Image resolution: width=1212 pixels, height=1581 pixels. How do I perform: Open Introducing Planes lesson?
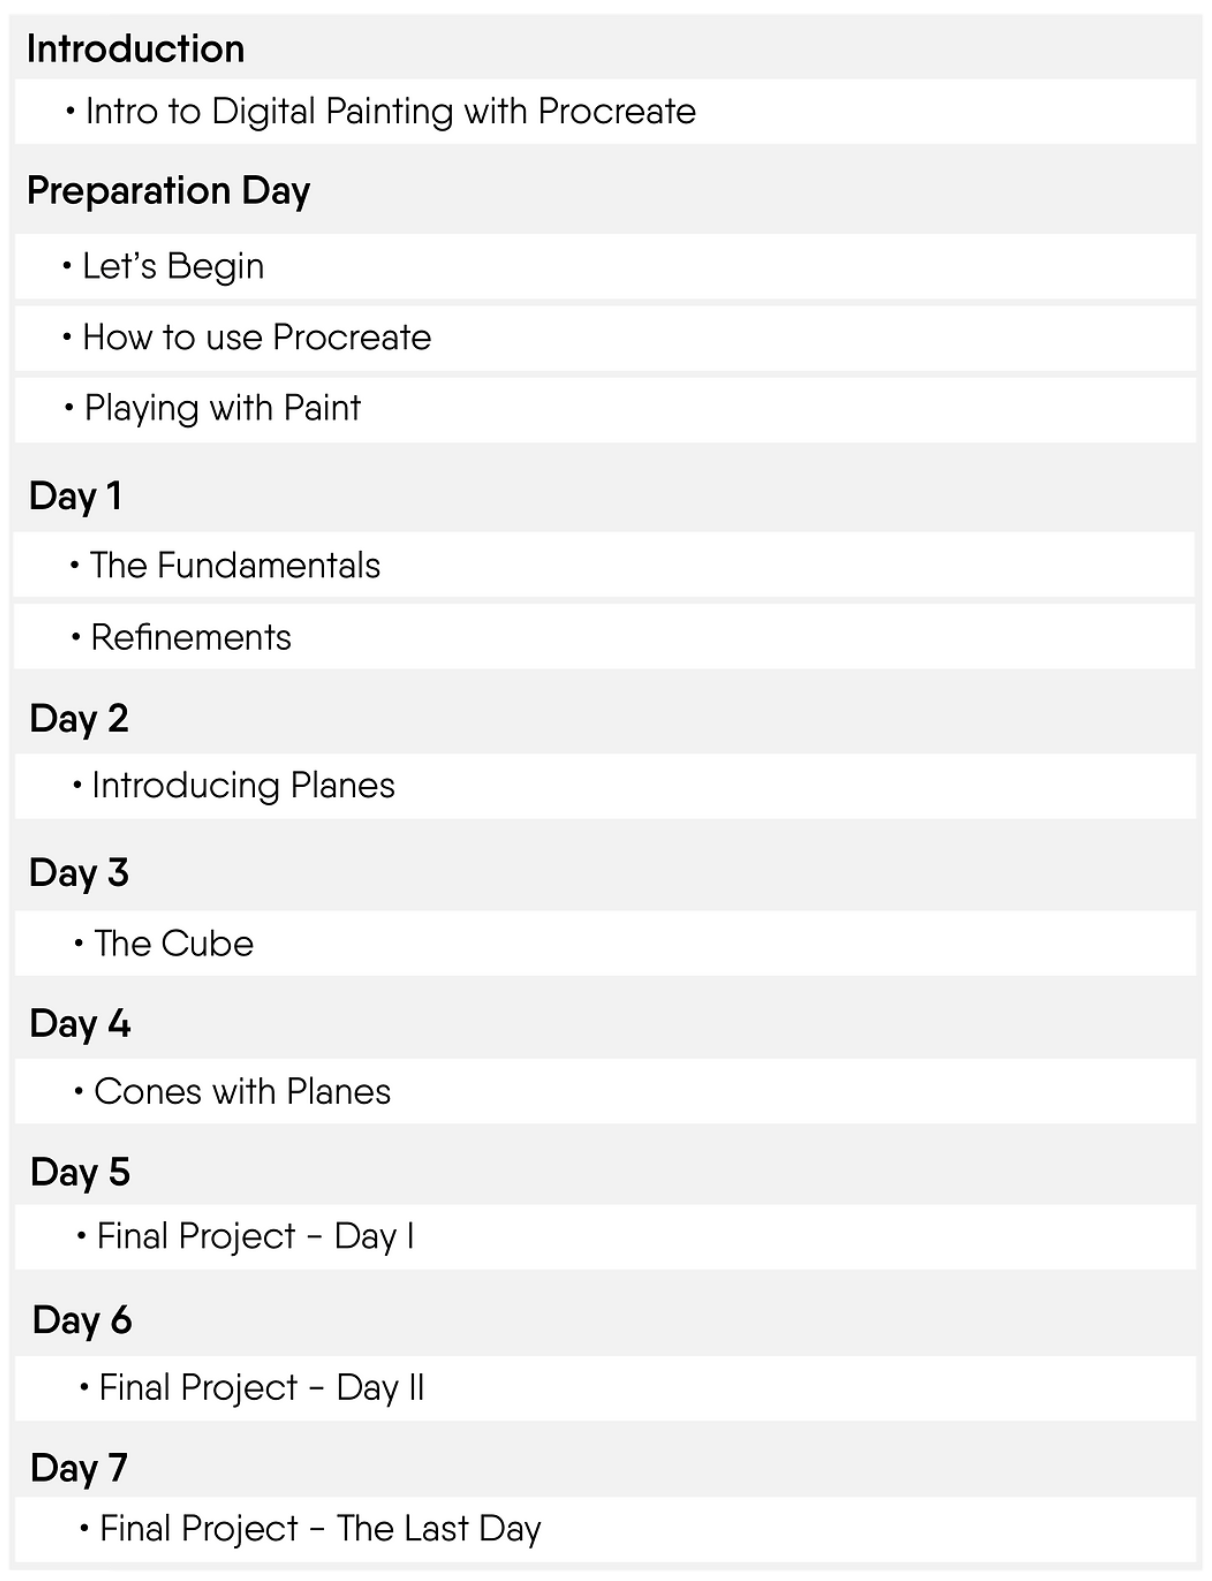pyautogui.click(x=243, y=786)
